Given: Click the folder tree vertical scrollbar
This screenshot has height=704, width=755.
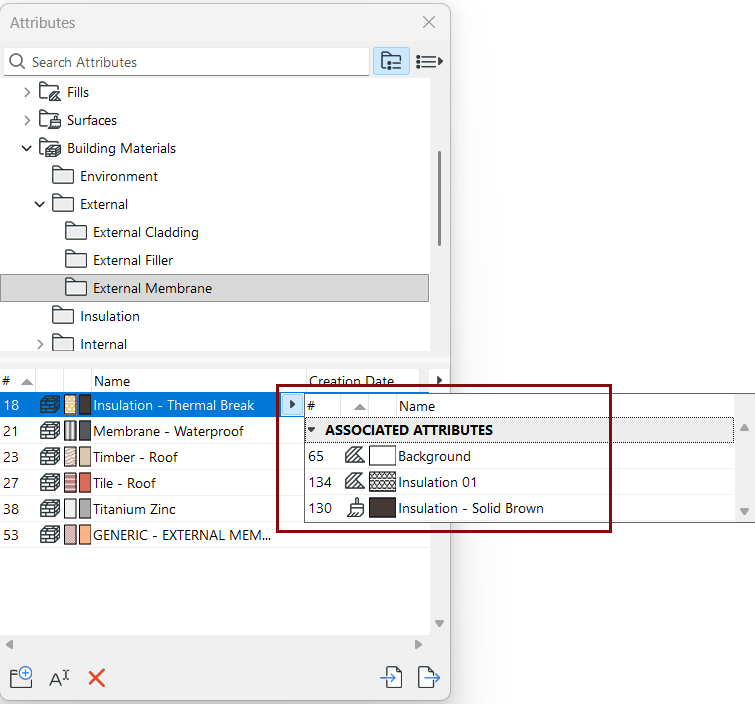Looking at the screenshot, I should (x=439, y=198).
